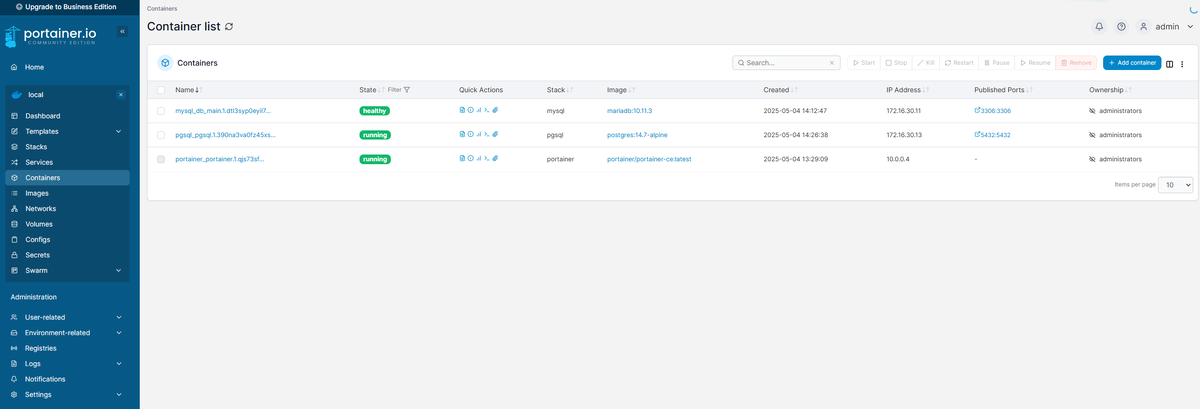Open stats for the pgsql_pgsql container

tap(479, 134)
